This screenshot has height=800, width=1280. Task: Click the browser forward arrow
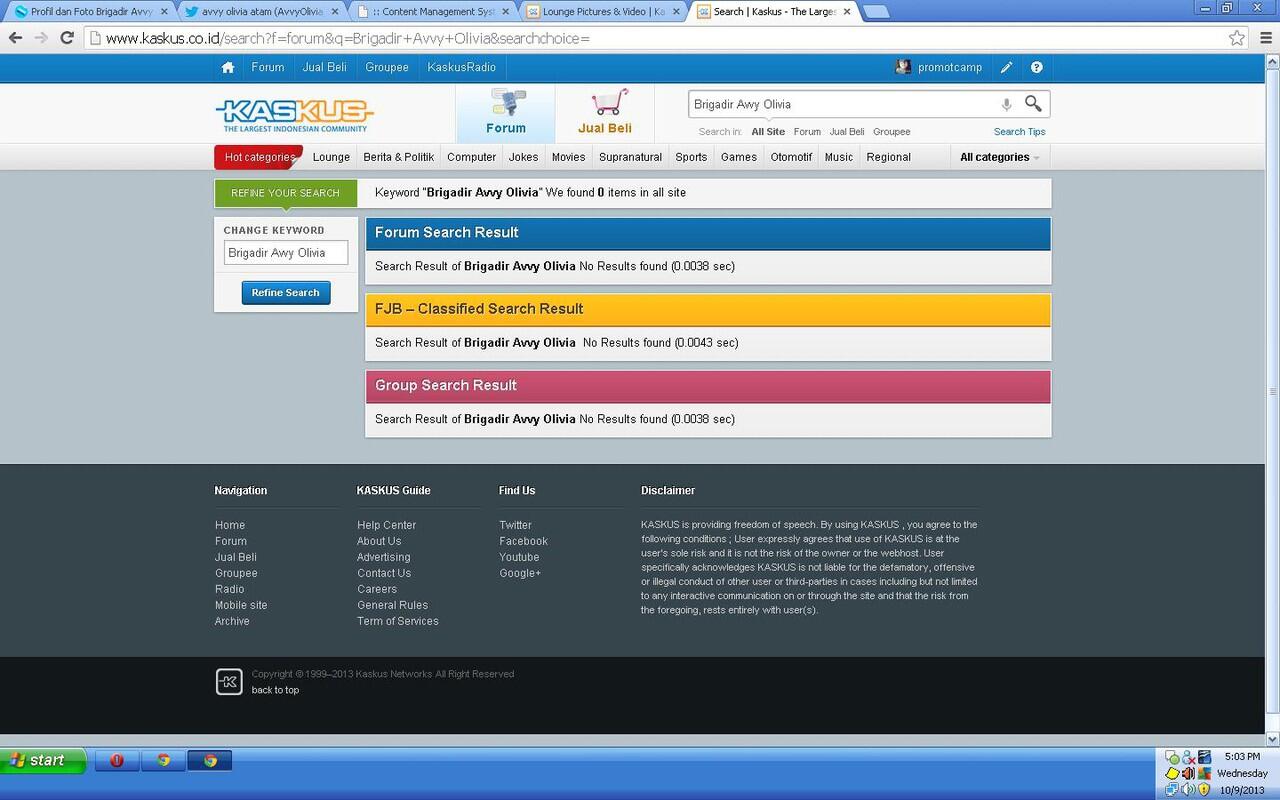(x=41, y=38)
